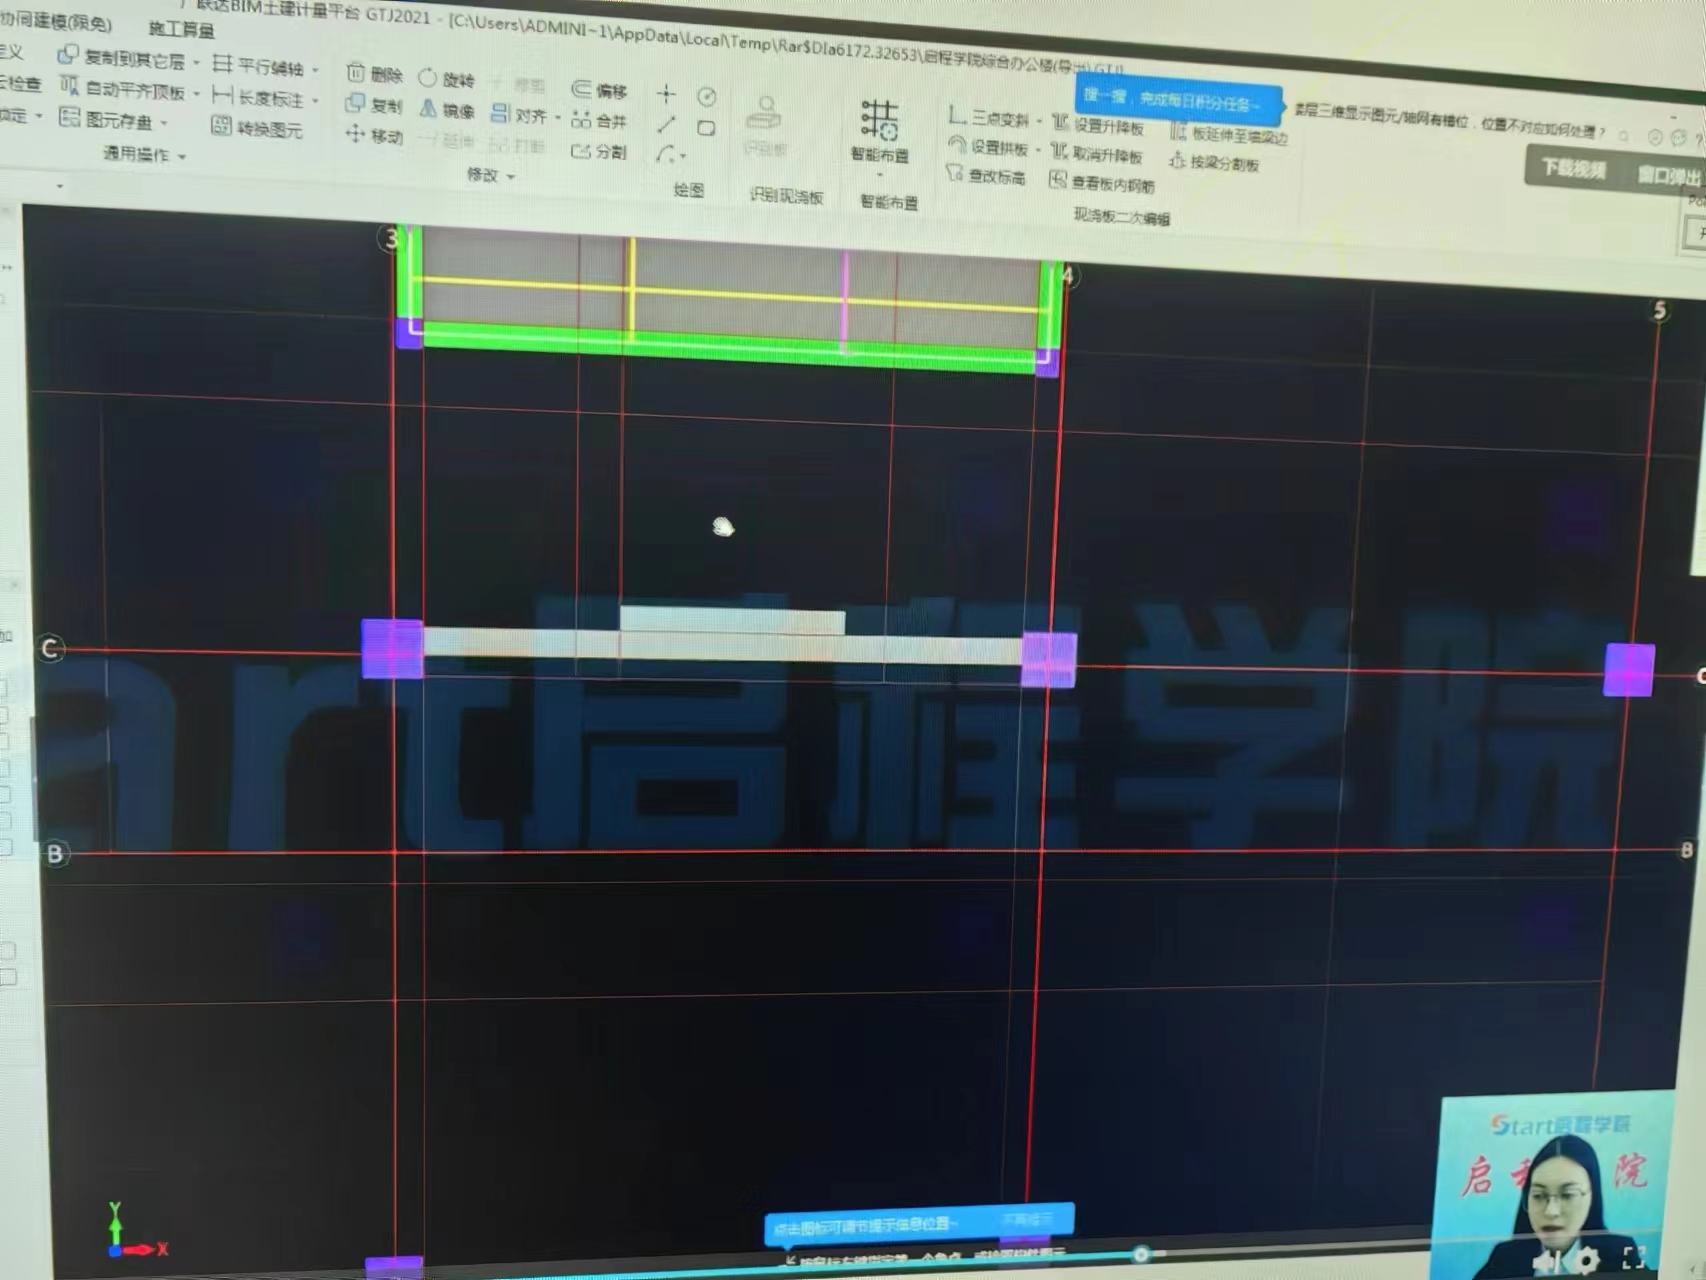Click the 自动平齐顶板 tool
Screen dimensions: 1706x1280
(x=122, y=89)
